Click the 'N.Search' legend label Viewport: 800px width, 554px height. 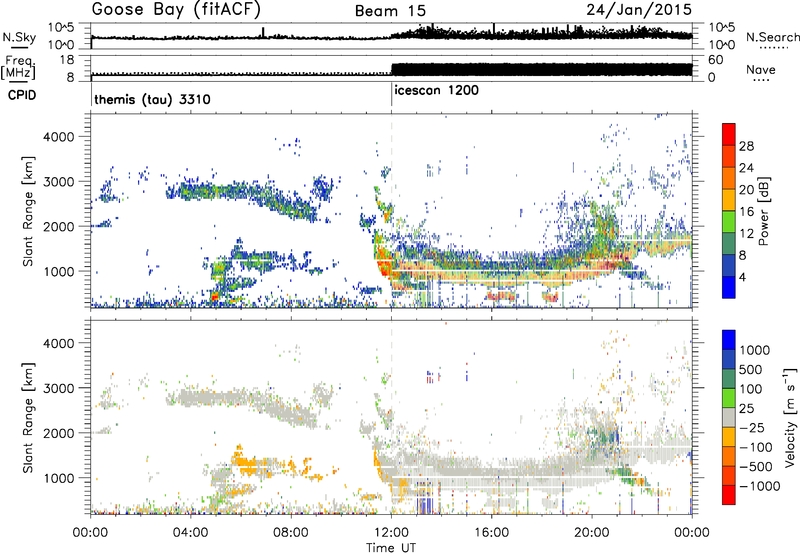click(772, 37)
